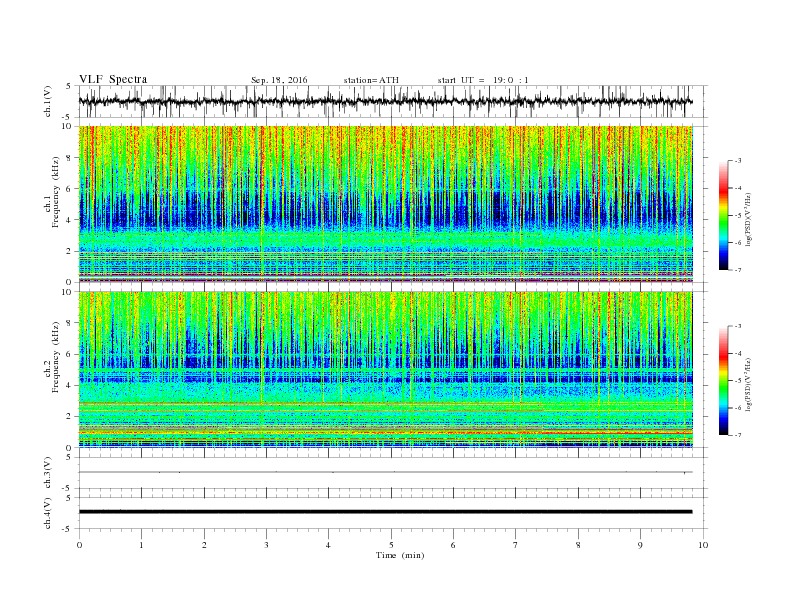Click the time axis tick label "6"
Screen dimensions: 792x612
point(453,545)
